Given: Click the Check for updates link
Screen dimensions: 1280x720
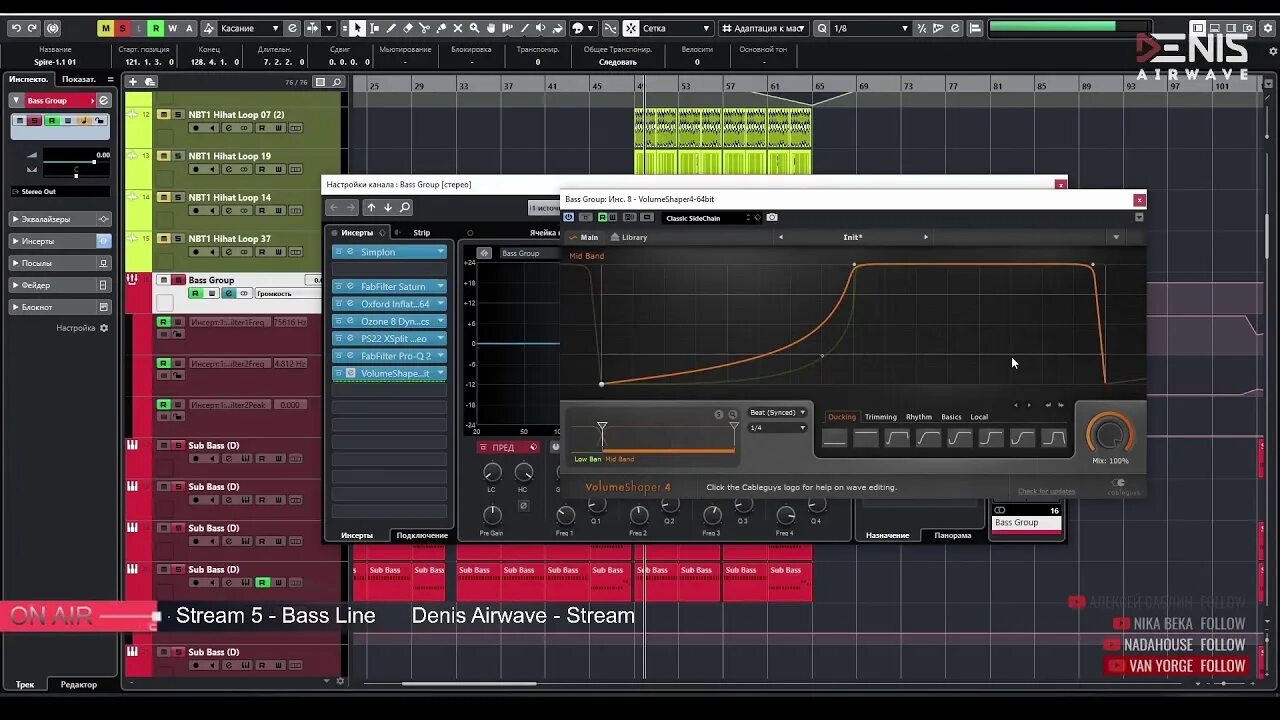Looking at the screenshot, I should click(1047, 491).
